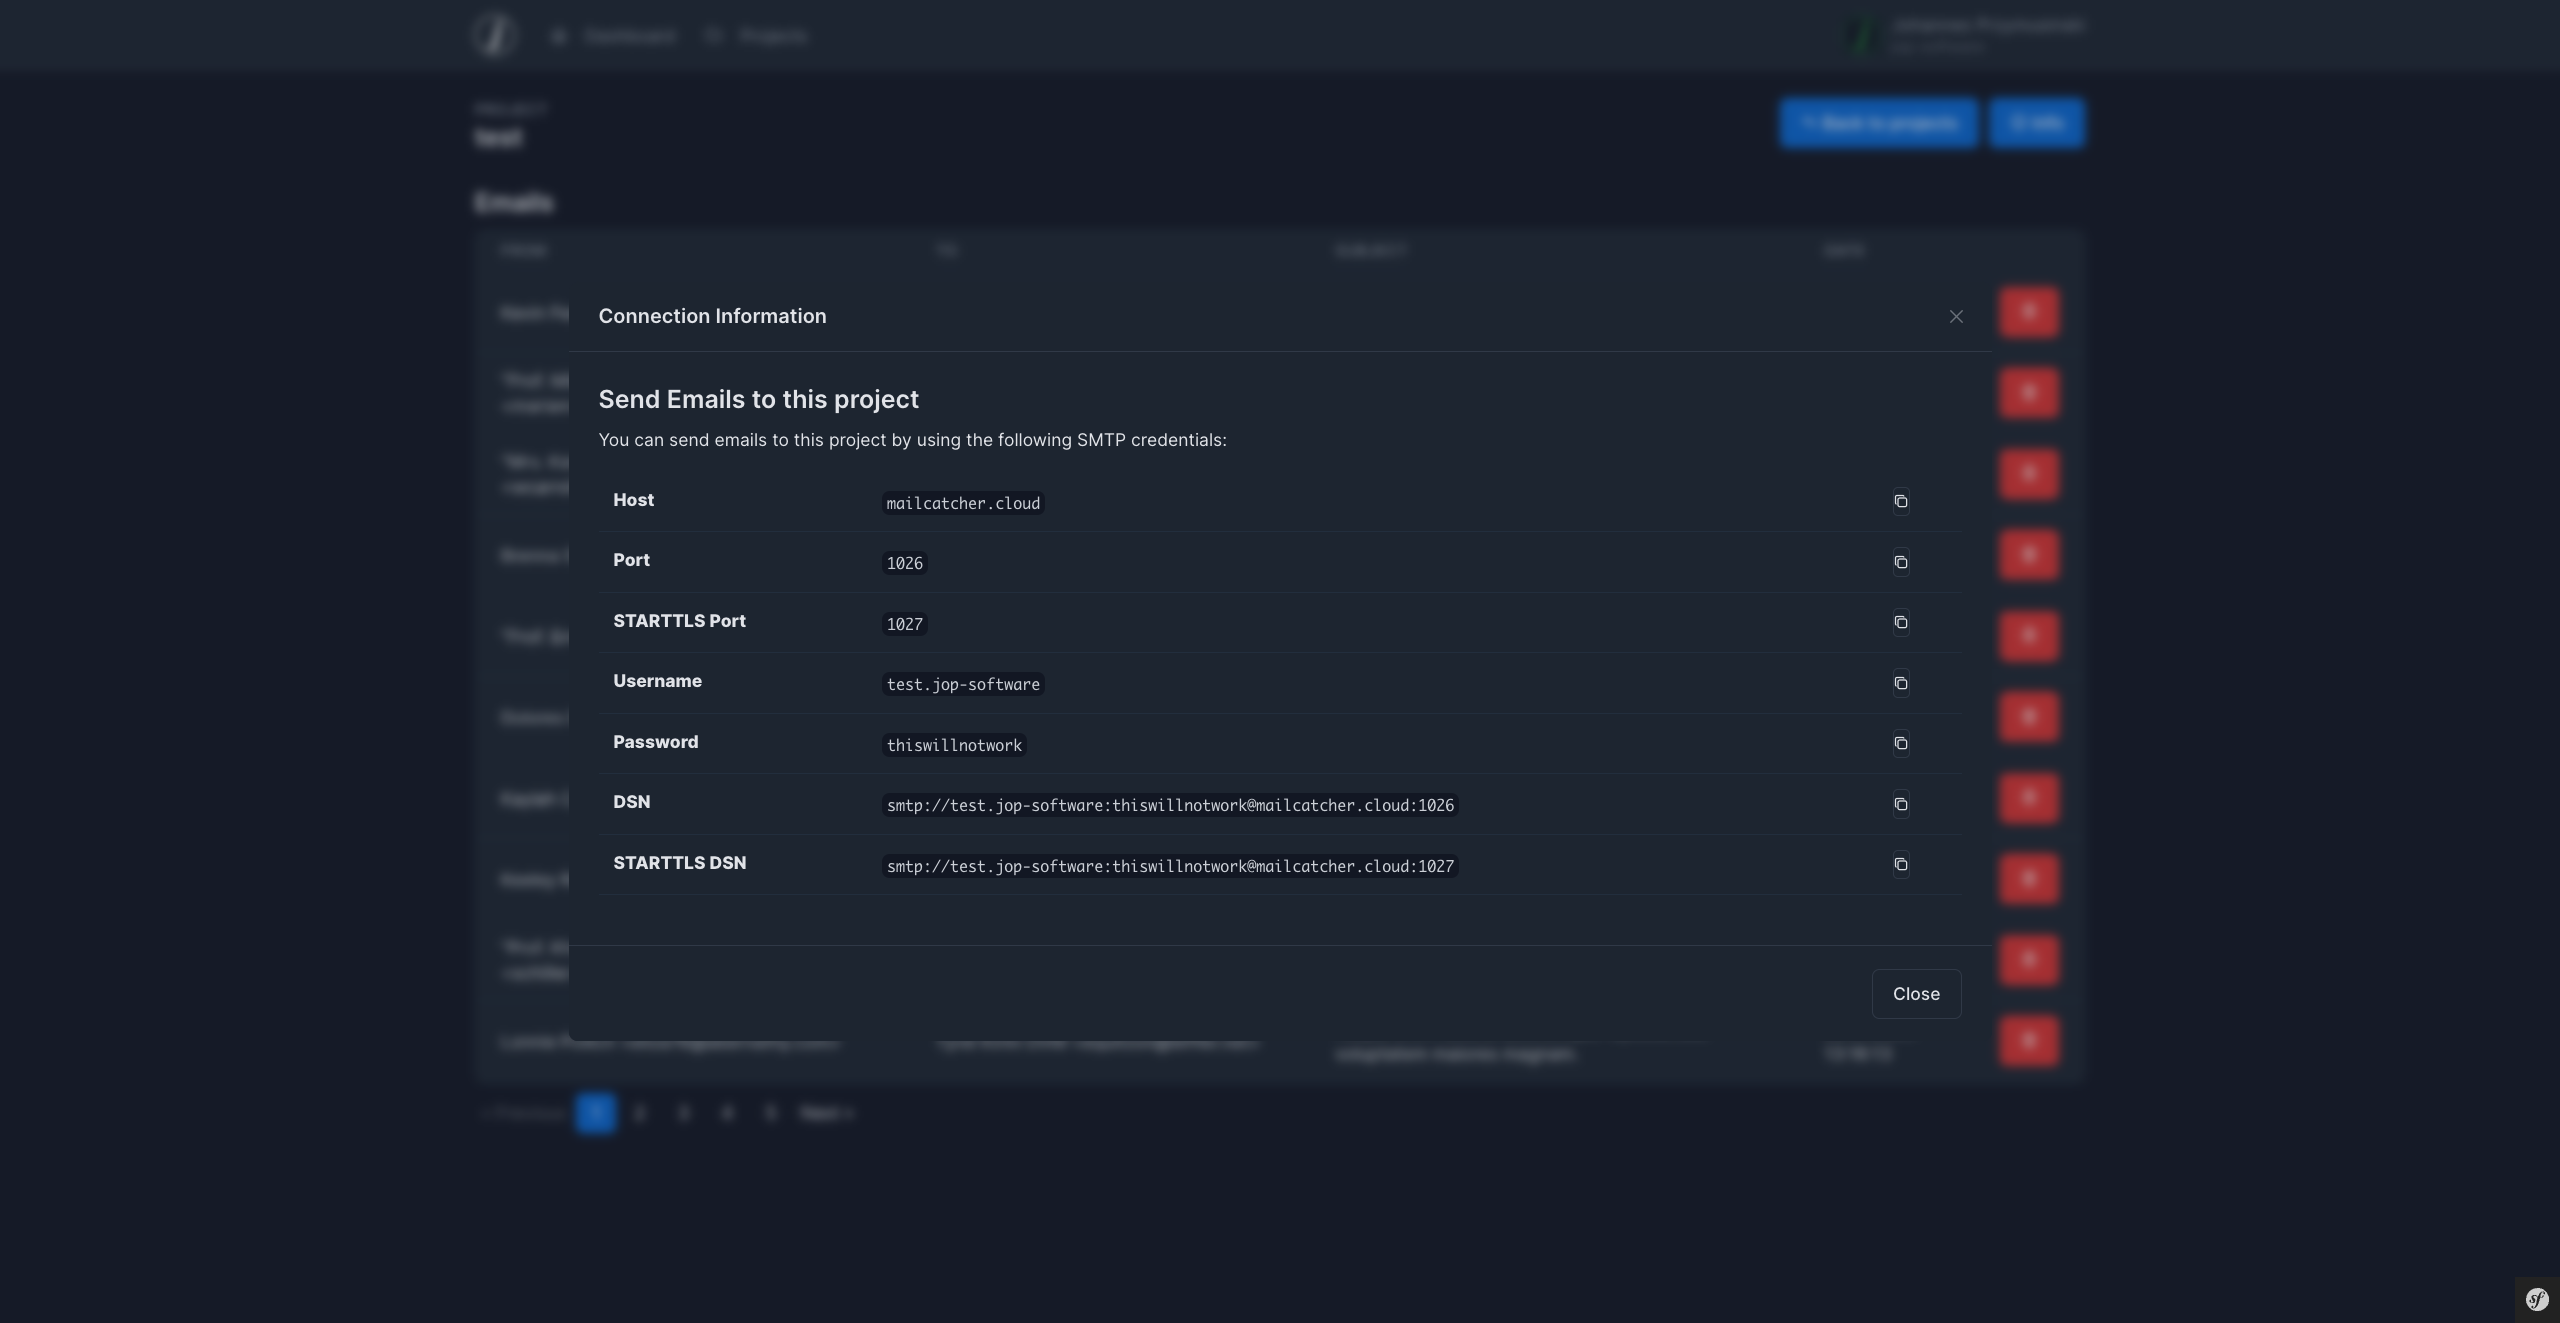
Task: Delete the top email with the red button
Action: tap(2029, 312)
